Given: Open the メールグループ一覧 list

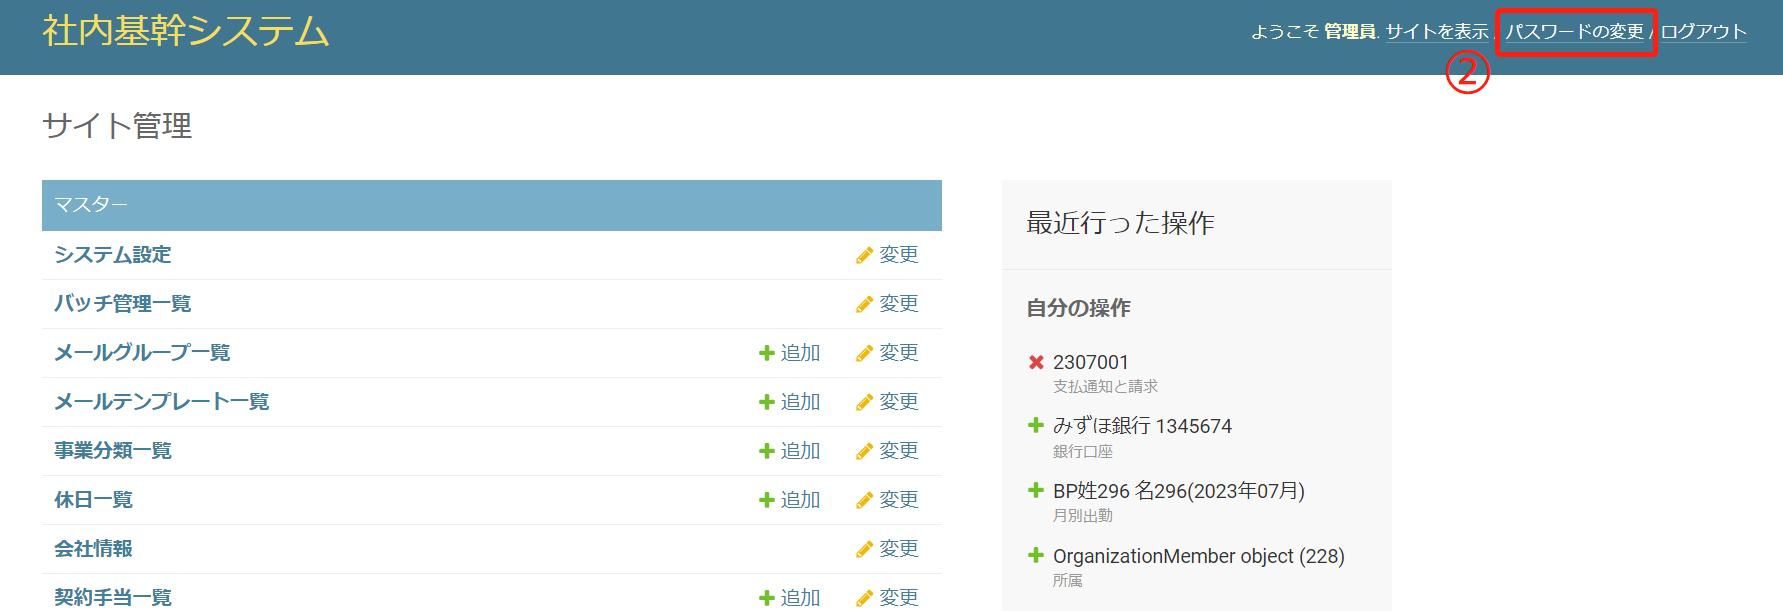Looking at the screenshot, I should [142, 353].
